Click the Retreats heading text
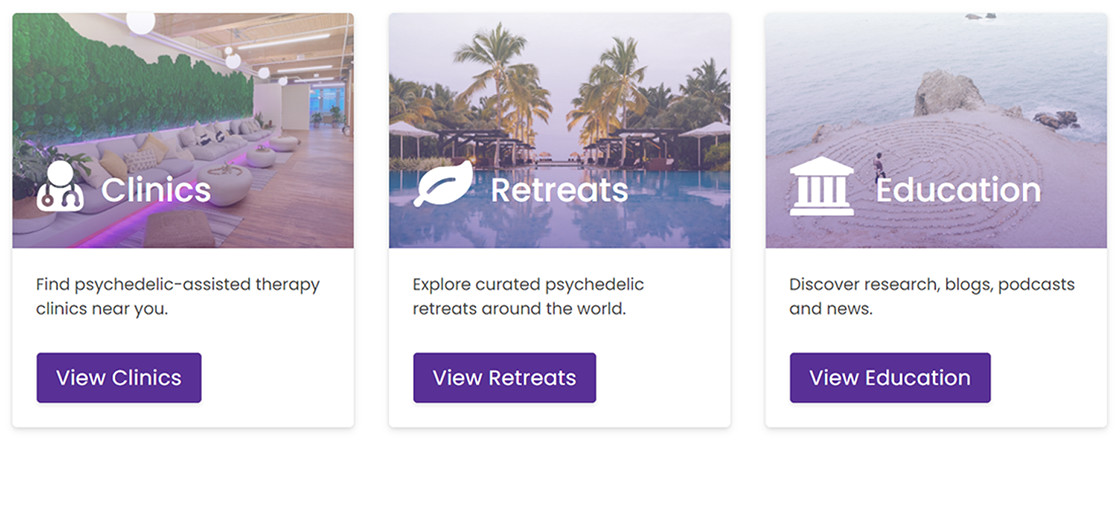The width and height of the screenshot is (1120, 508). click(x=559, y=189)
